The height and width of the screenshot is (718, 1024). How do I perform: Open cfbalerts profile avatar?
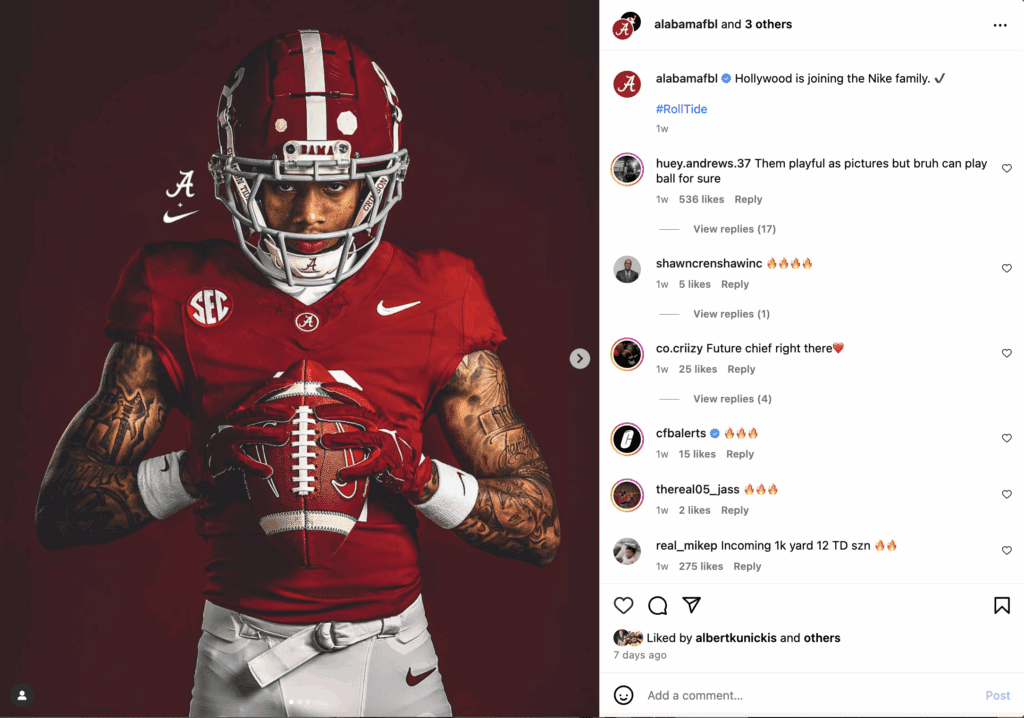pos(627,439)
